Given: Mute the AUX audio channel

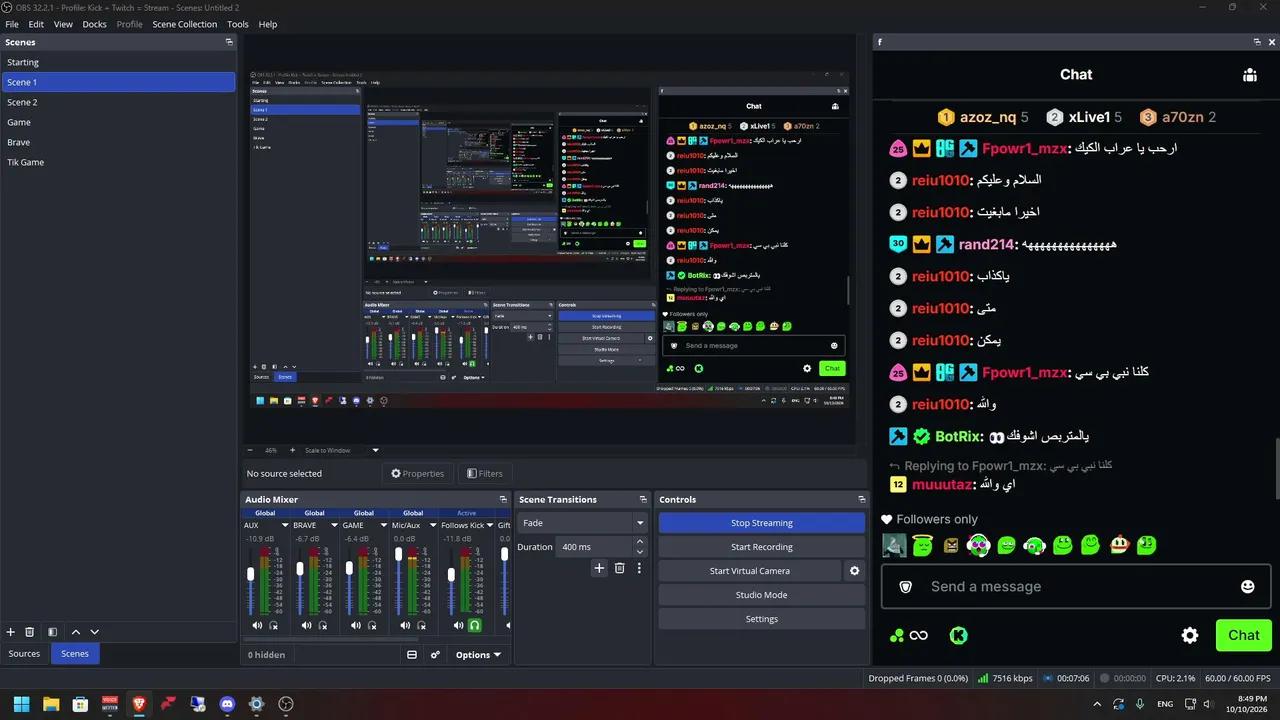Looking at the screenshot, I should (257, 625).
